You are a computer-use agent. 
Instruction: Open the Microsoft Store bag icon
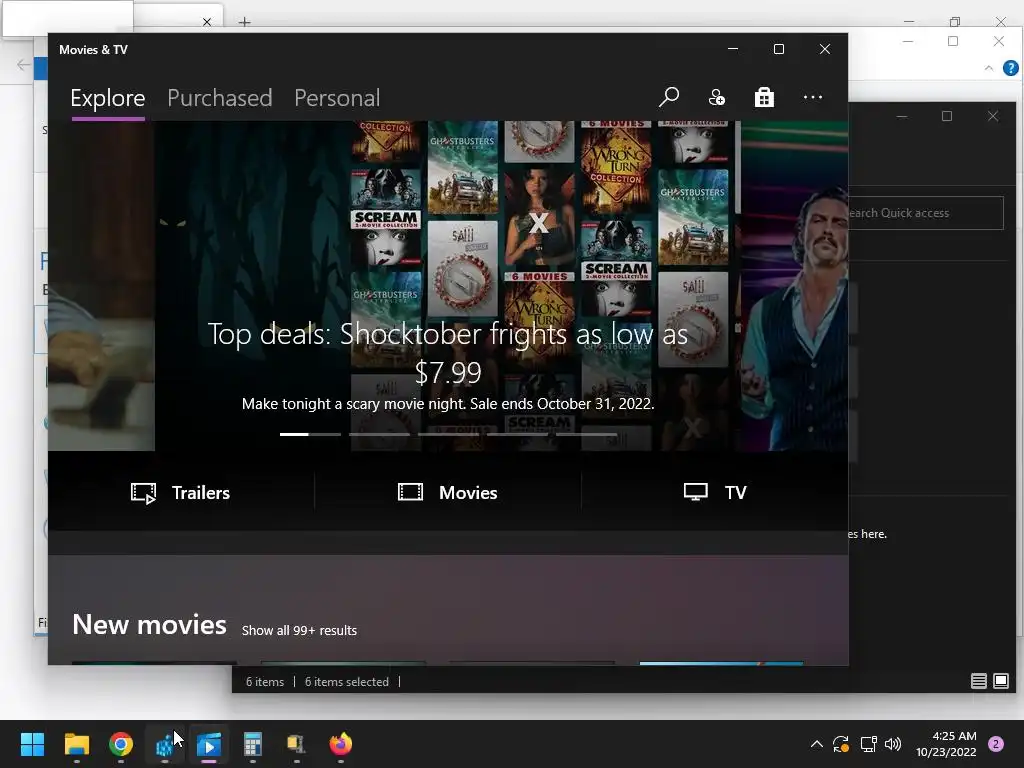[764, 97]
